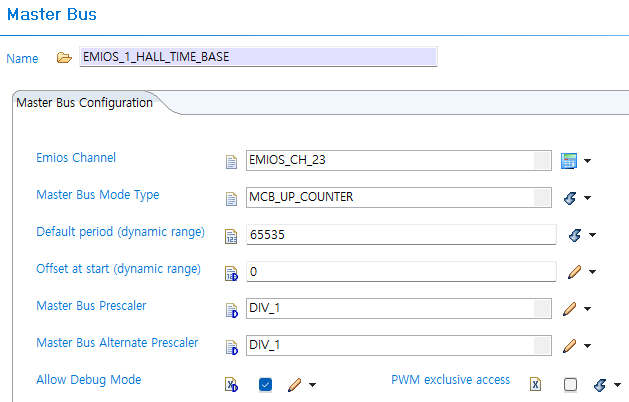Click the pencil icon for Master Bus Prescaler
Image resolution: width=629 pixels, height=402 pixels.
pos(569,309)
